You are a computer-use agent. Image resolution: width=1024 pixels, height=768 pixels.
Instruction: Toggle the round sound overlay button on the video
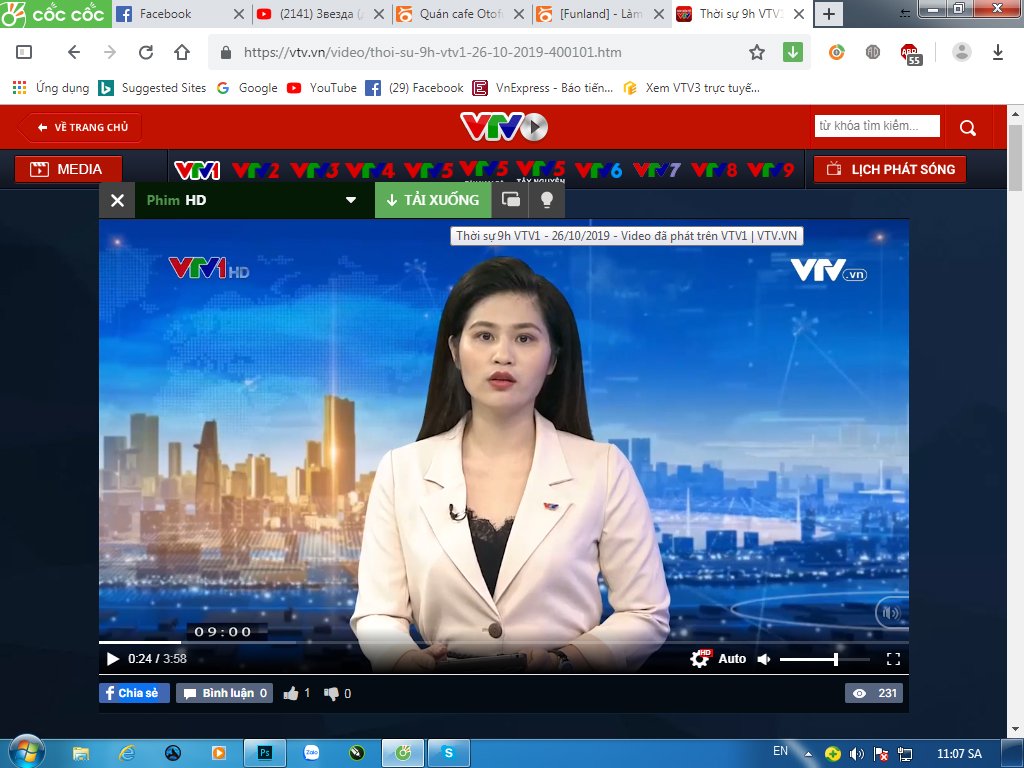tap(891, 613)
